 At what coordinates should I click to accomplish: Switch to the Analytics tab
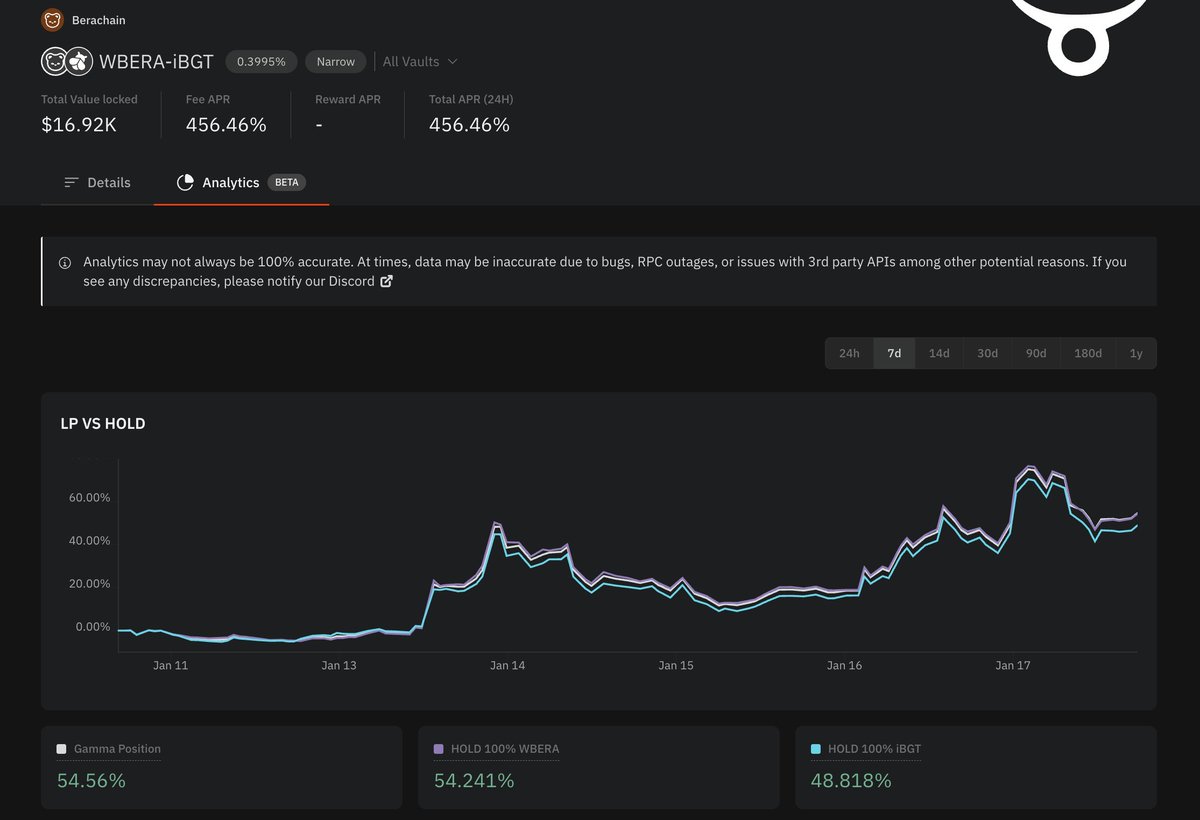pyautogui.click(x=241, y=182)
